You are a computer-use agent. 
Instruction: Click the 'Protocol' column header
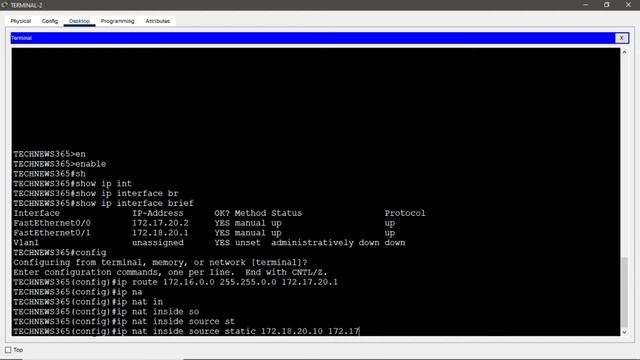point(404,213)
